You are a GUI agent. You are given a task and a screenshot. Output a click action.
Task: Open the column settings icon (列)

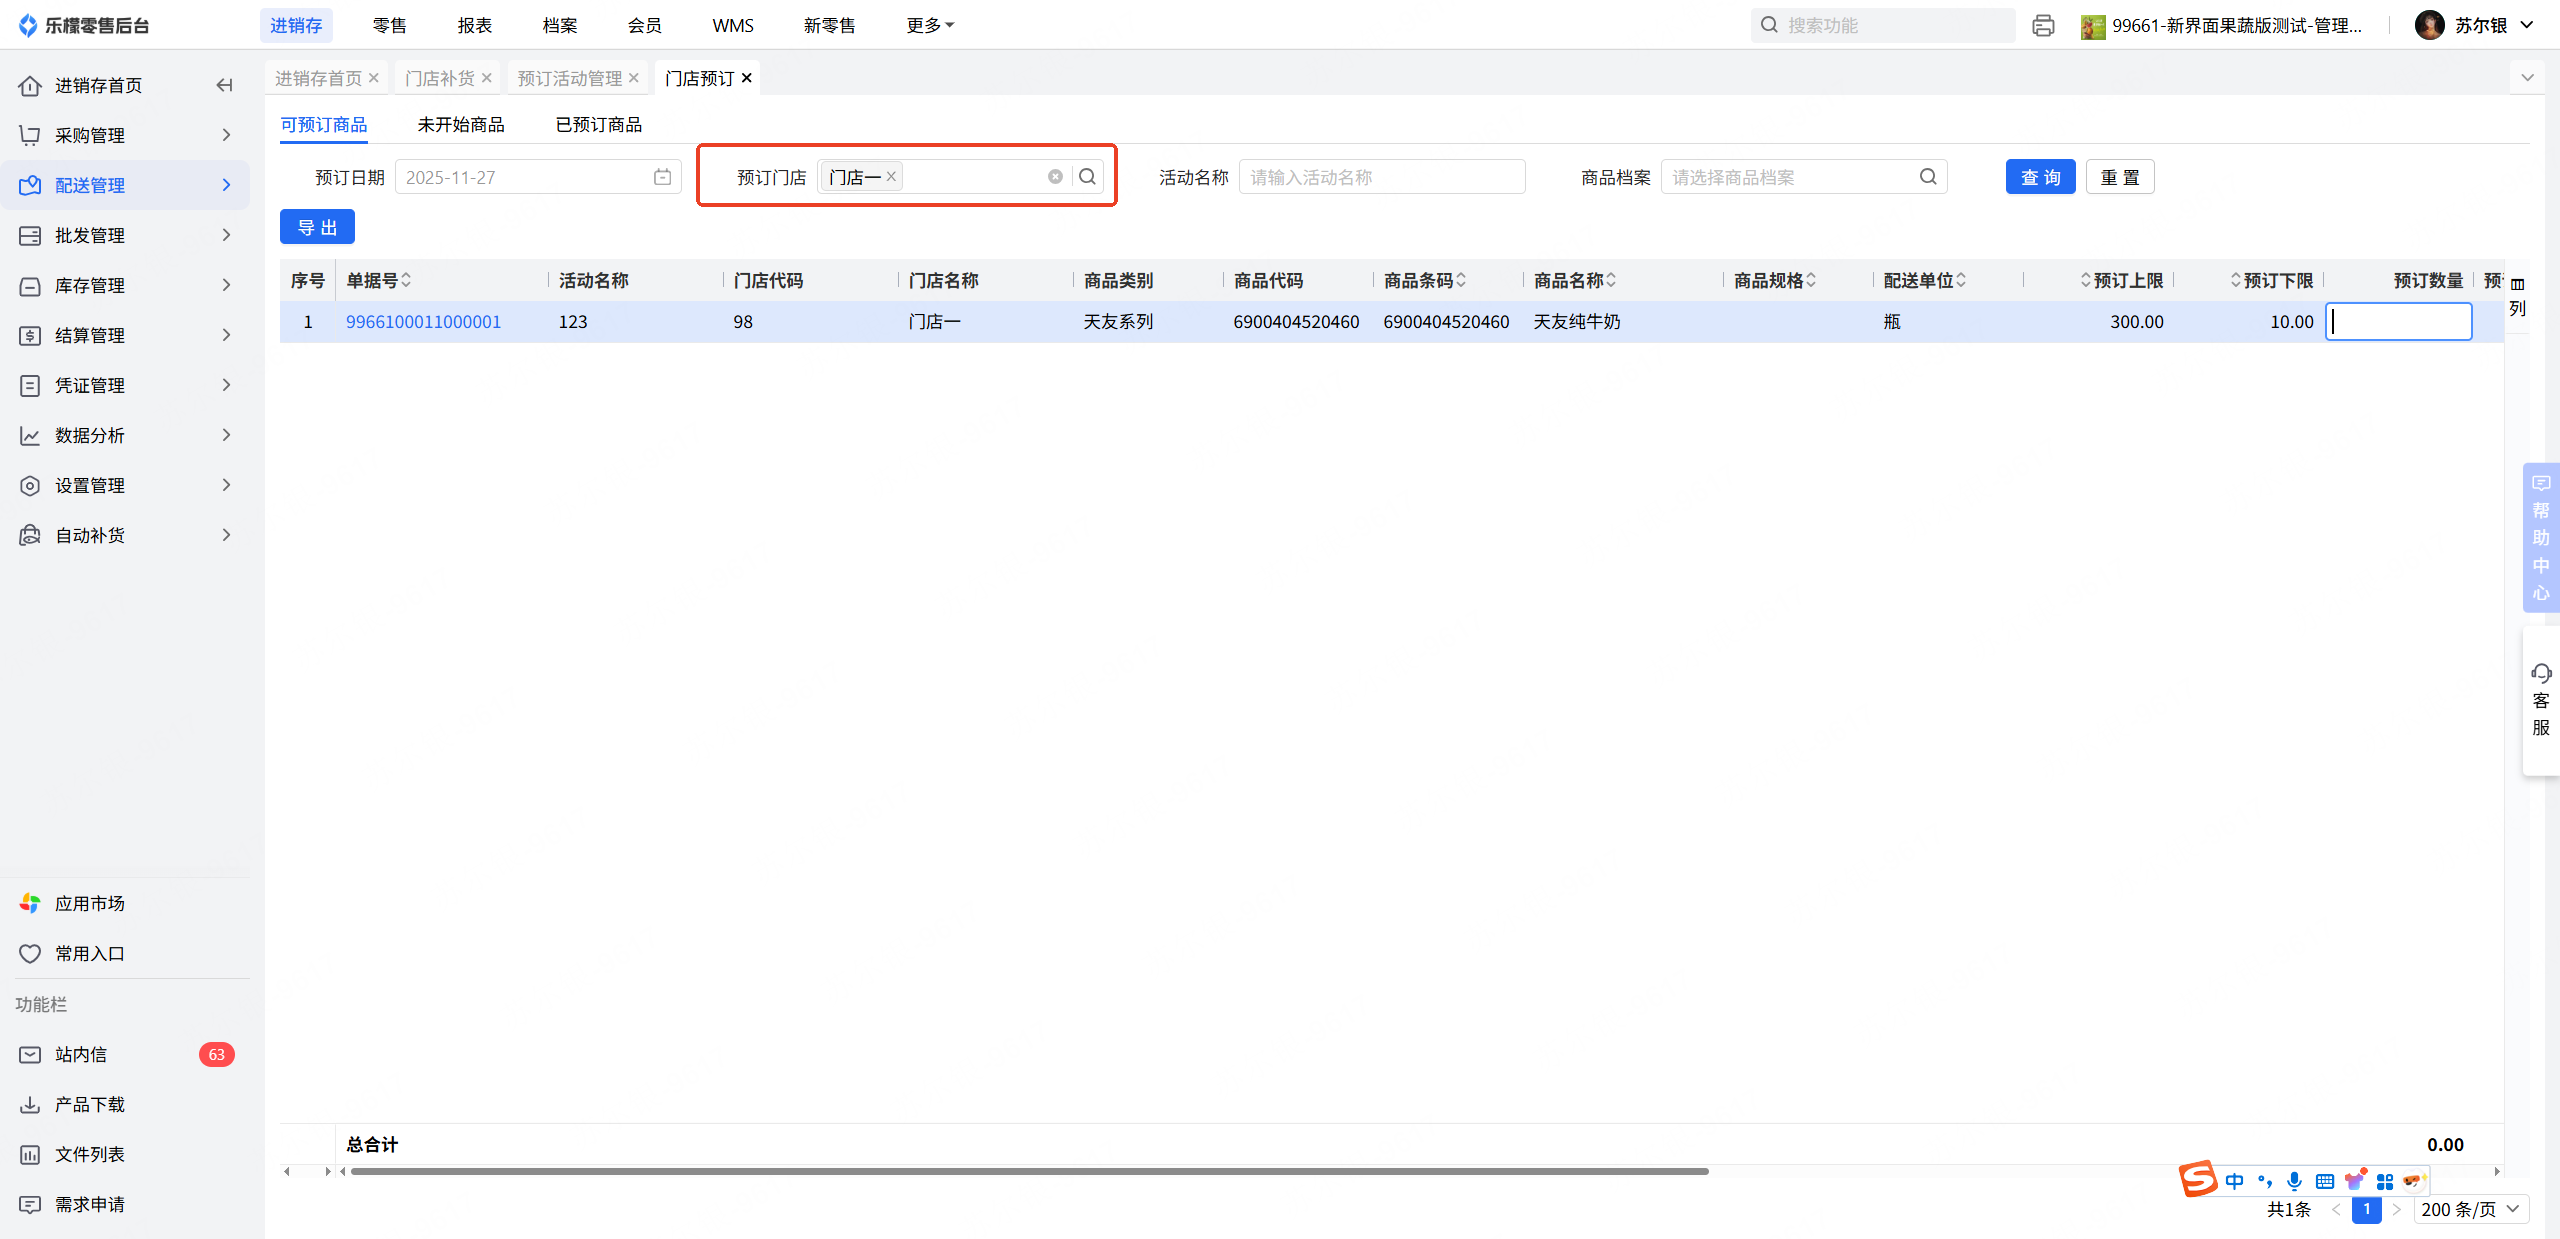tap(2517, 295)
